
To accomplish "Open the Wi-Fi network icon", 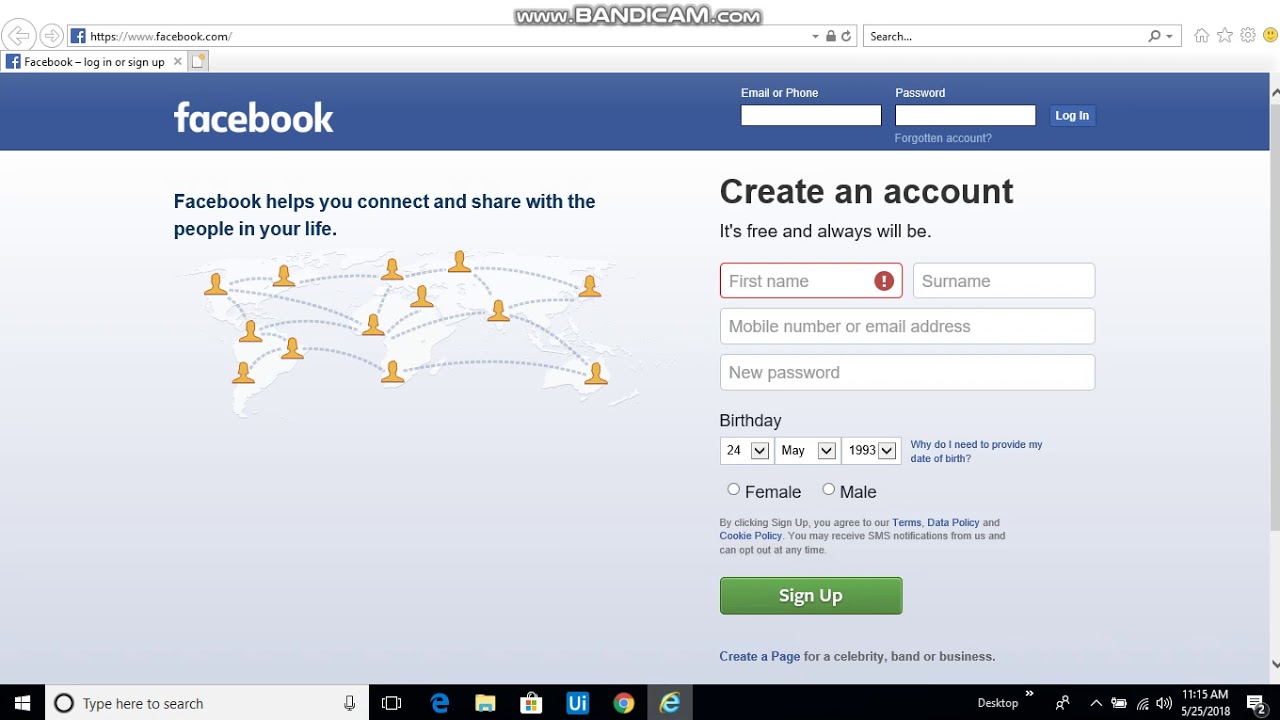I will click(1142, 703).
